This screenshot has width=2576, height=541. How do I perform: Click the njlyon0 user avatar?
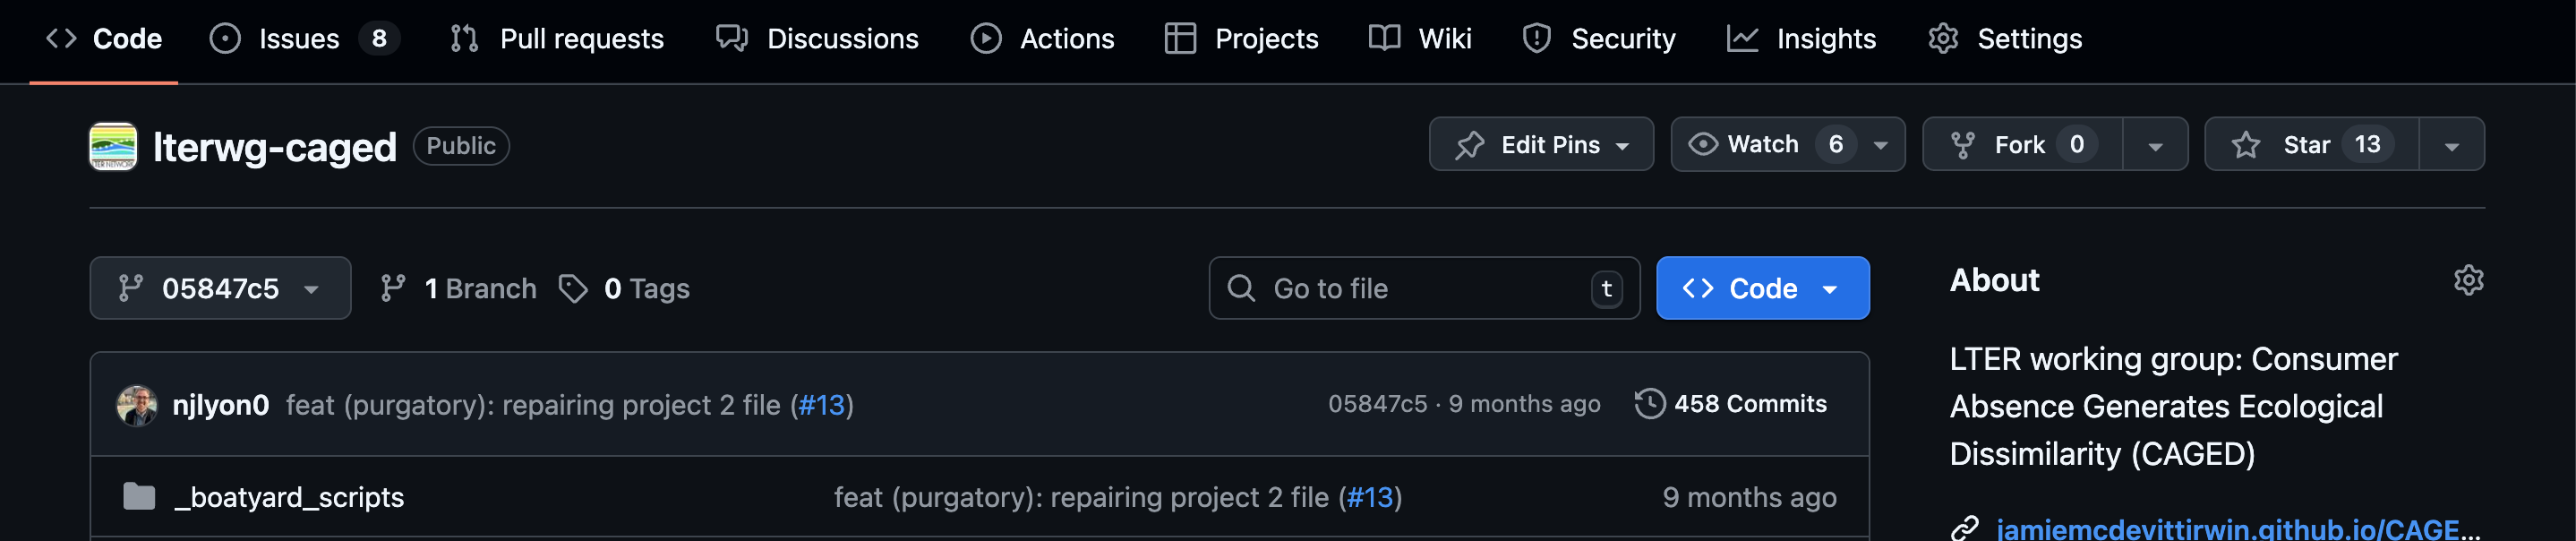(136, 405)
